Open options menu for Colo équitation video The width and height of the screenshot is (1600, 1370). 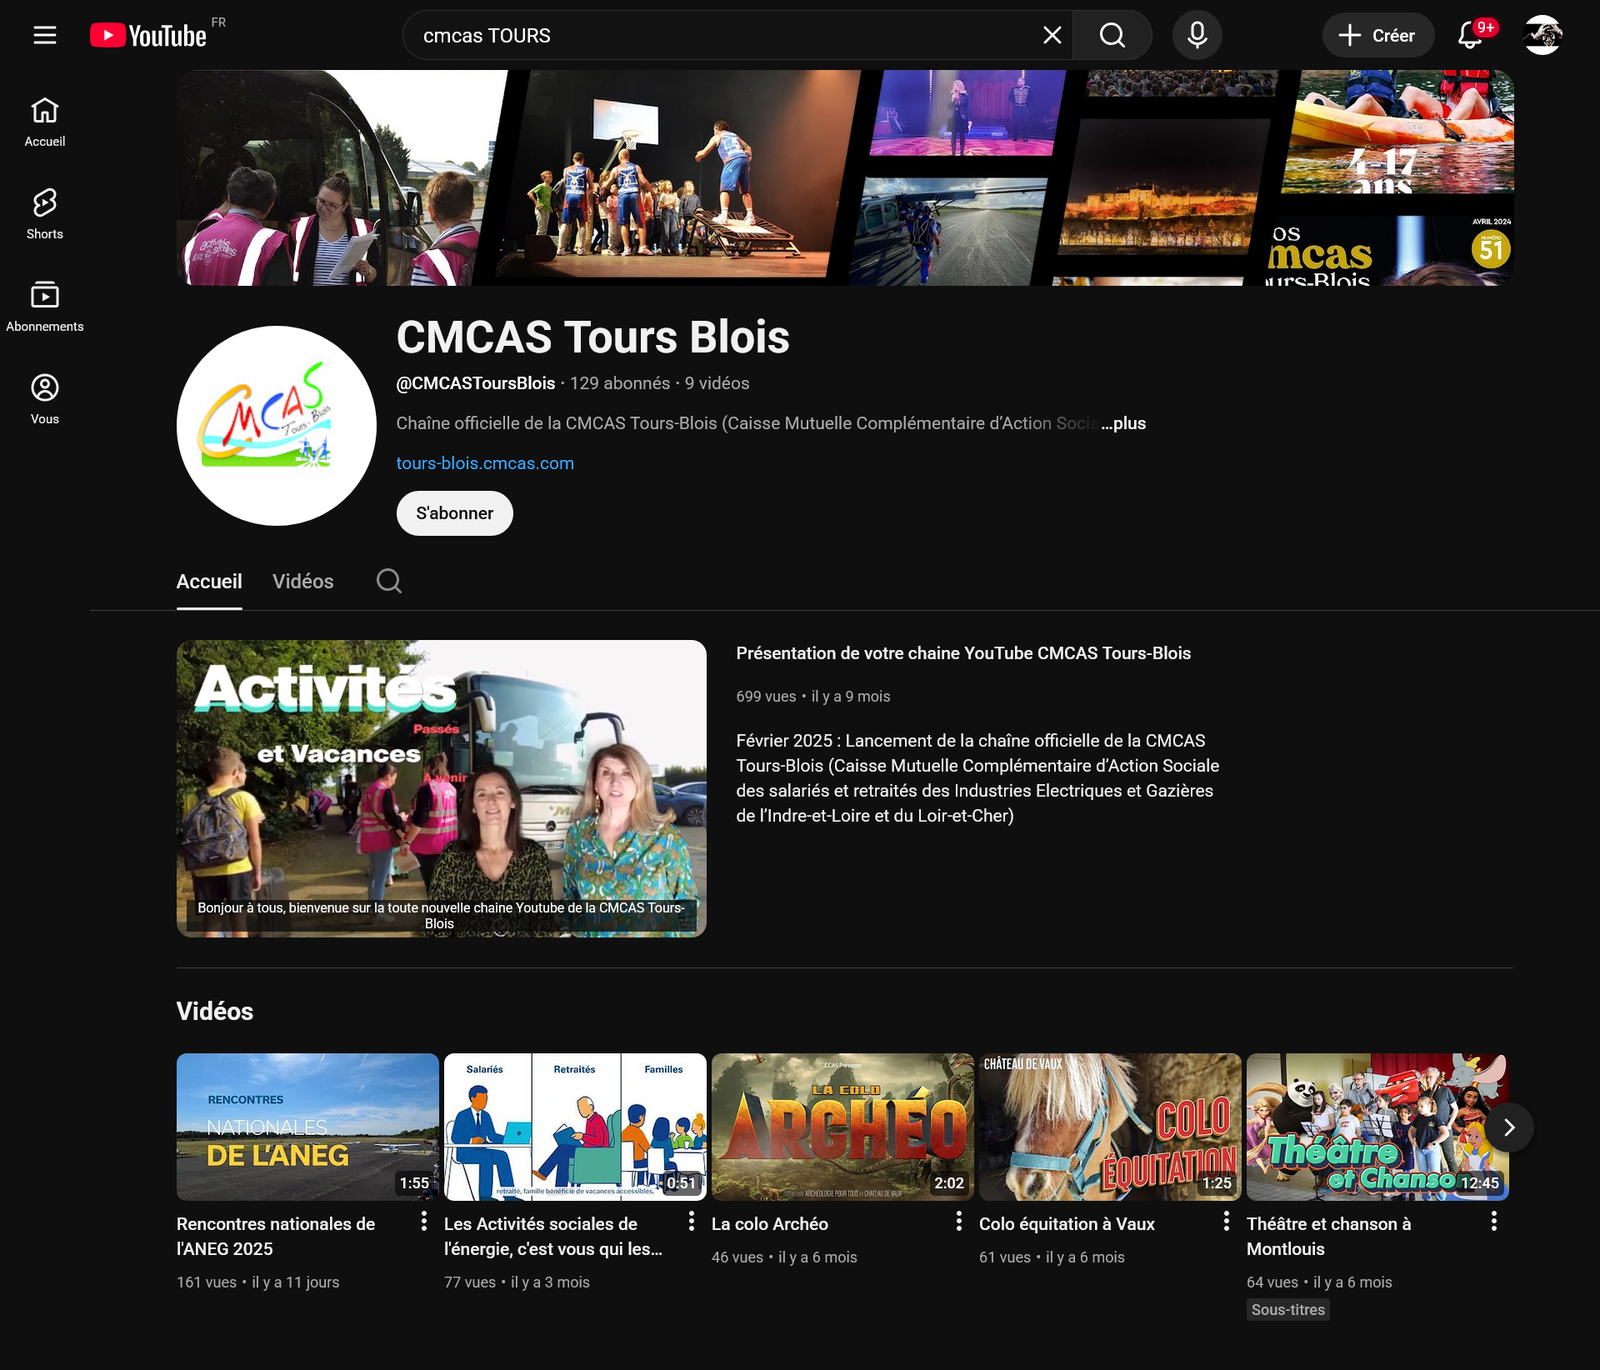1226,1221
